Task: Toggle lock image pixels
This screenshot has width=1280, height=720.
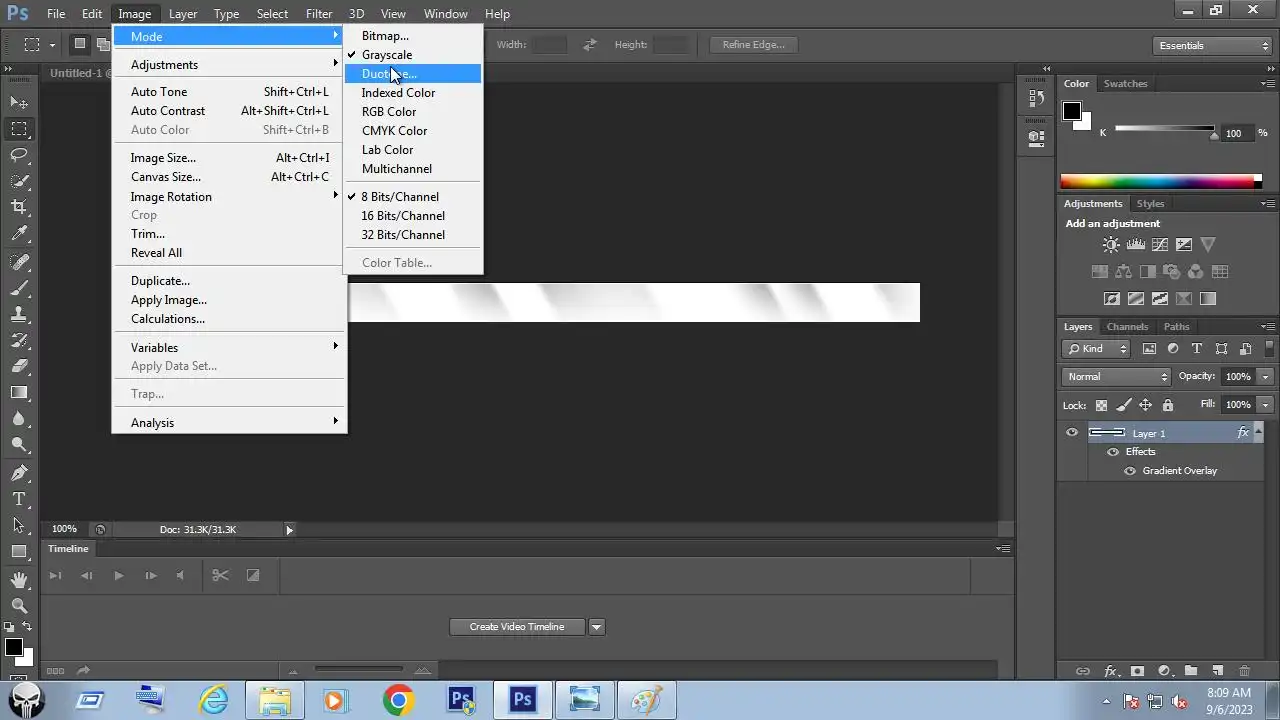Action: coord(1123,405)
